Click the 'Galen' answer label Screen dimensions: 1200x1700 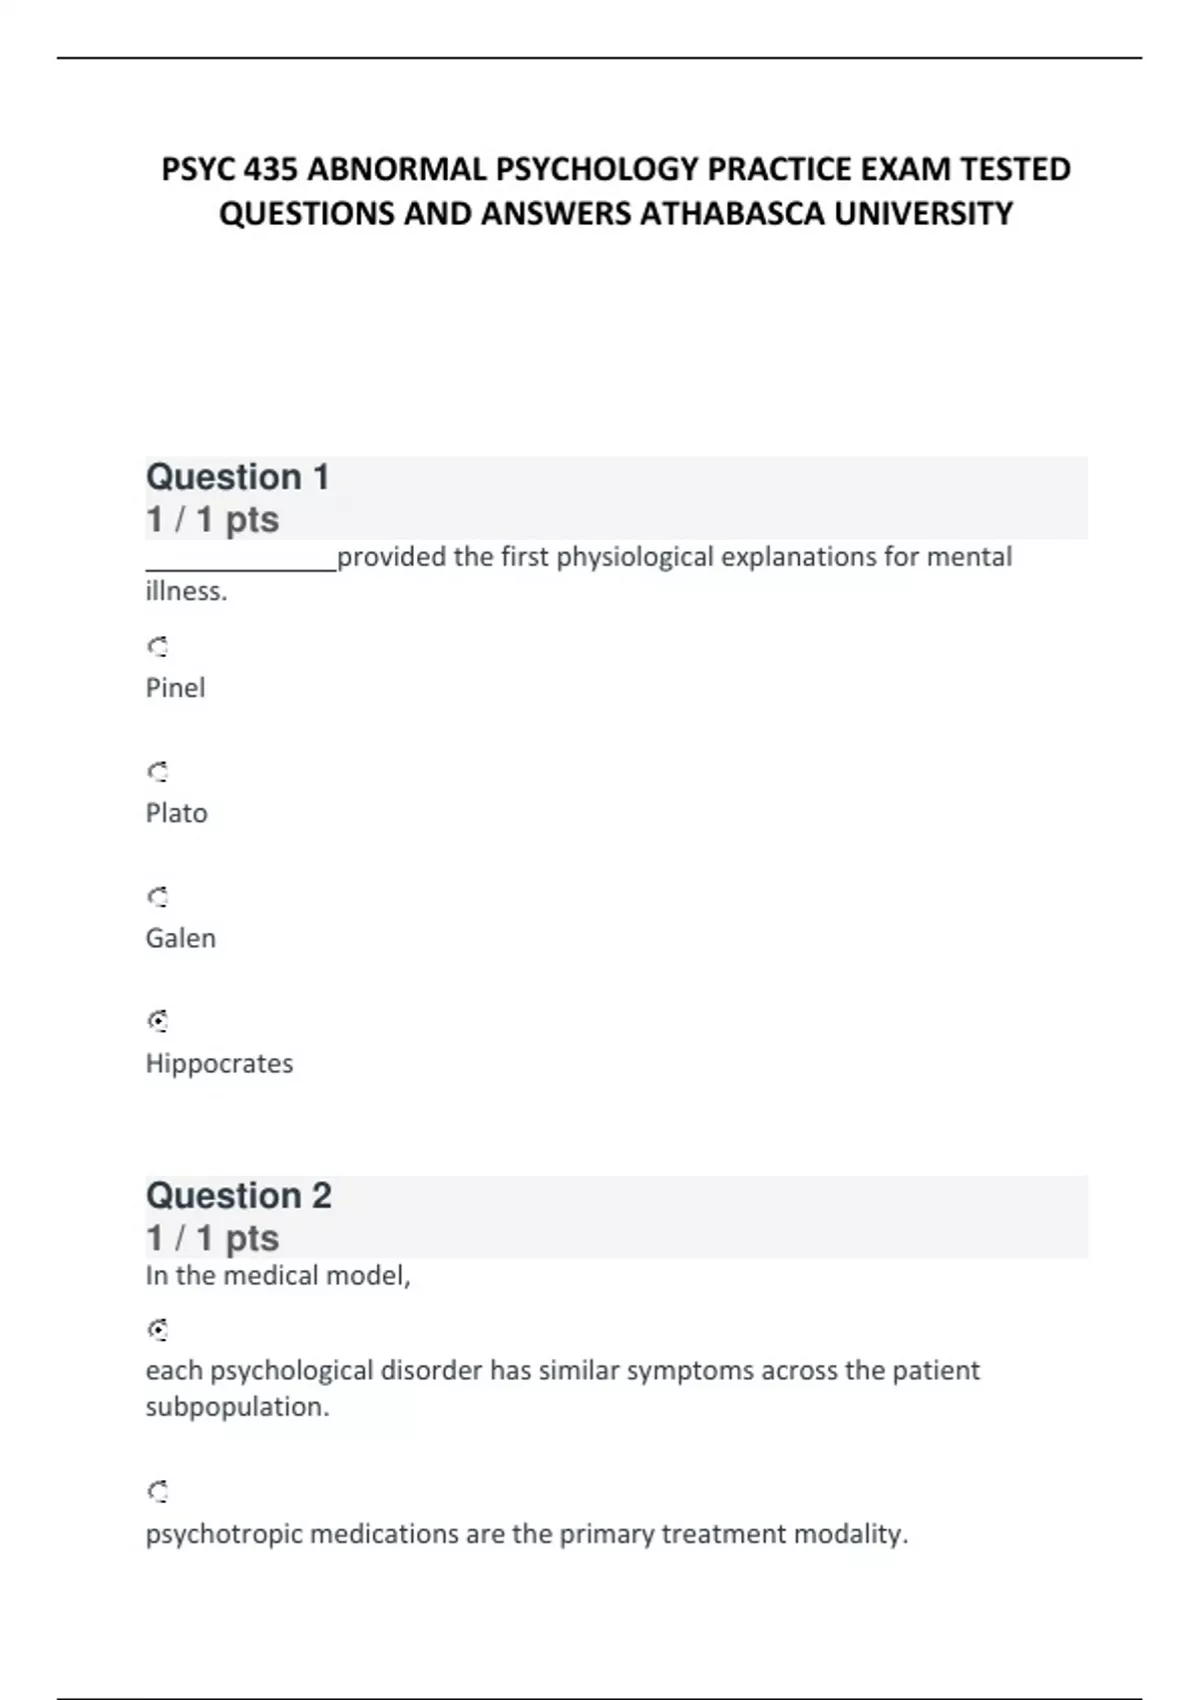point(181,938)
